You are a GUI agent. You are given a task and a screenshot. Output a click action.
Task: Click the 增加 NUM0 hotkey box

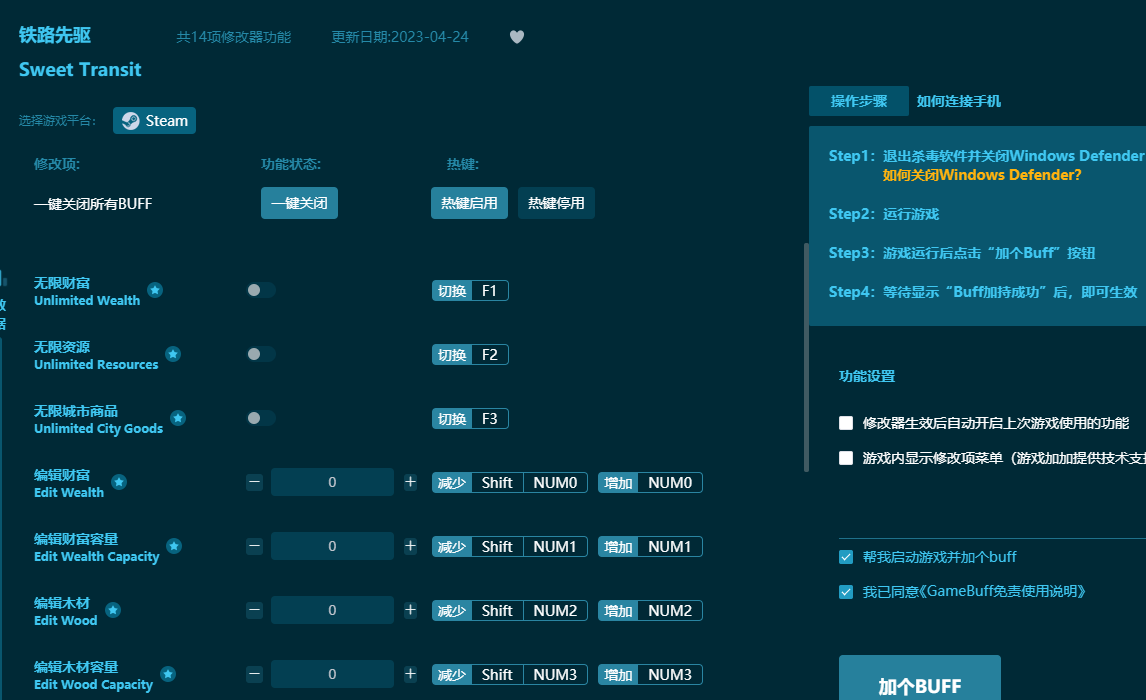tap(650, 482)
